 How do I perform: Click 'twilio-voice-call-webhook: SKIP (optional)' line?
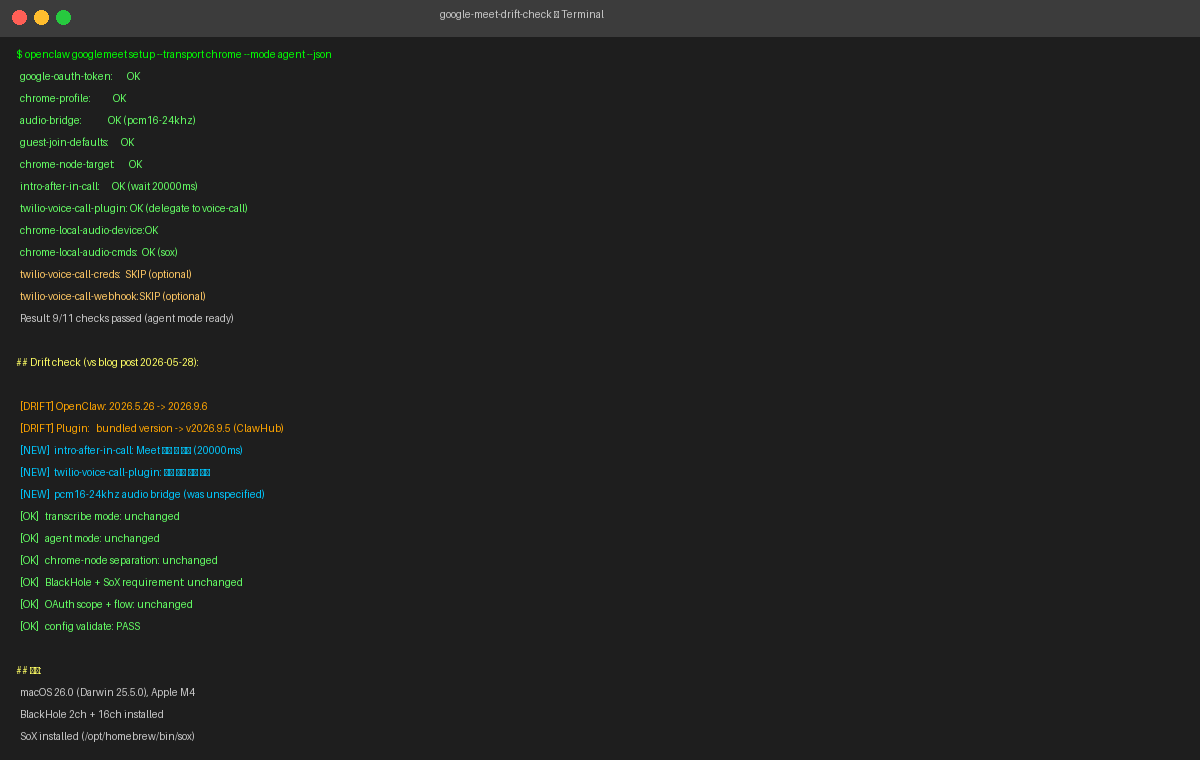pos(112,296)
